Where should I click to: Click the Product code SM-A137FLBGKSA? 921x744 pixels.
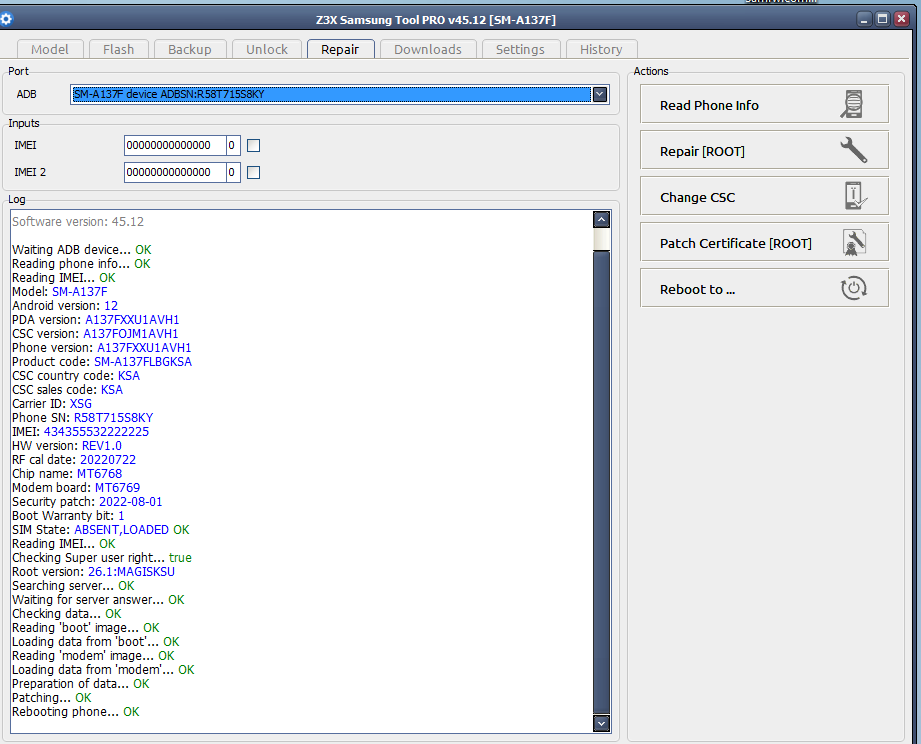click(143, 362)
